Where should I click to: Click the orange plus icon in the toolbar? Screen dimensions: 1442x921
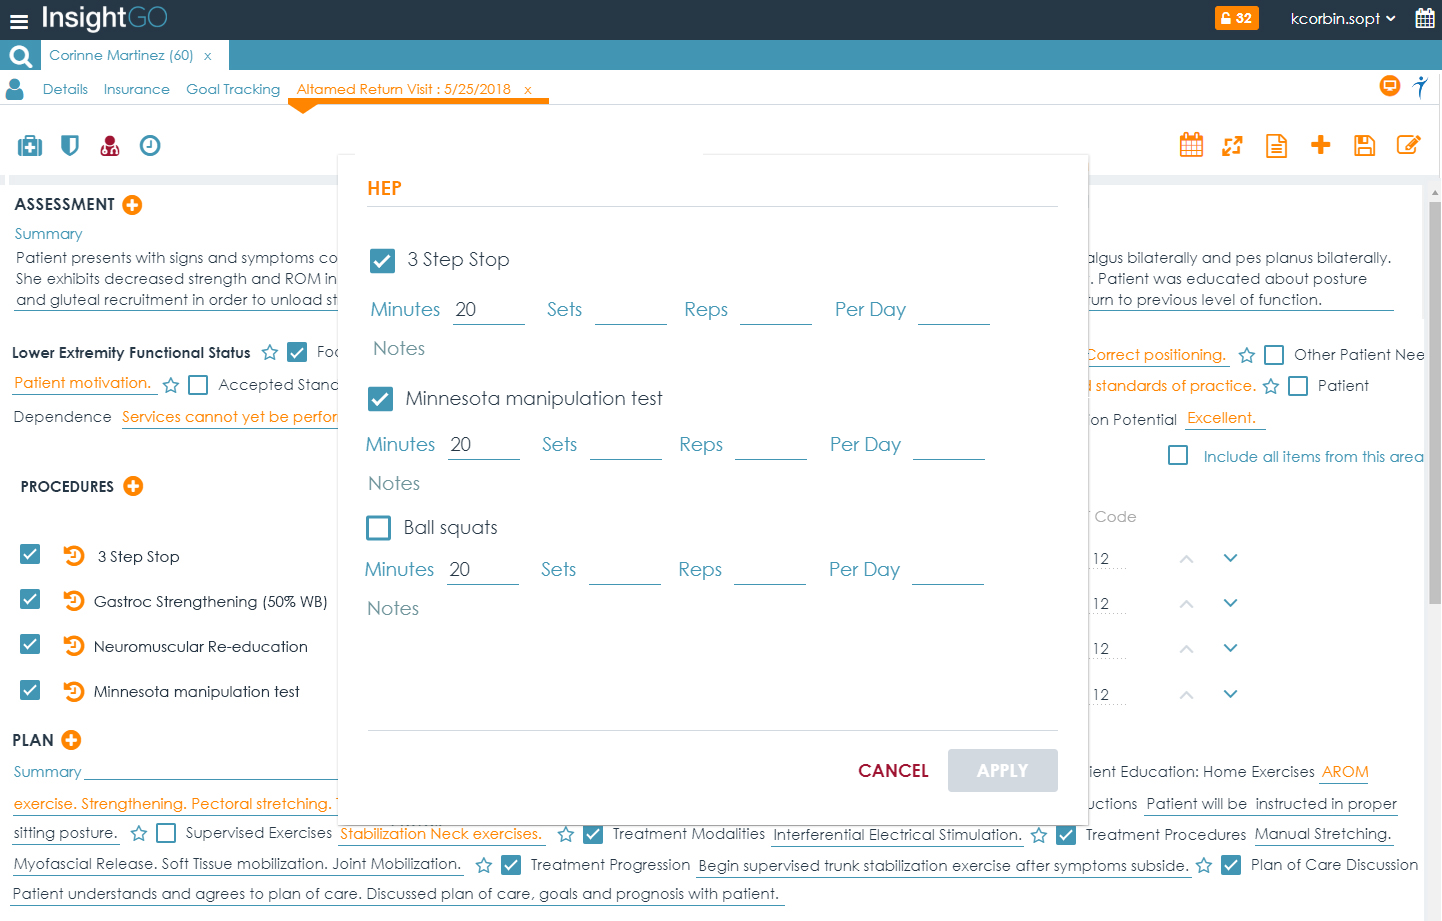click(1320, 145)
